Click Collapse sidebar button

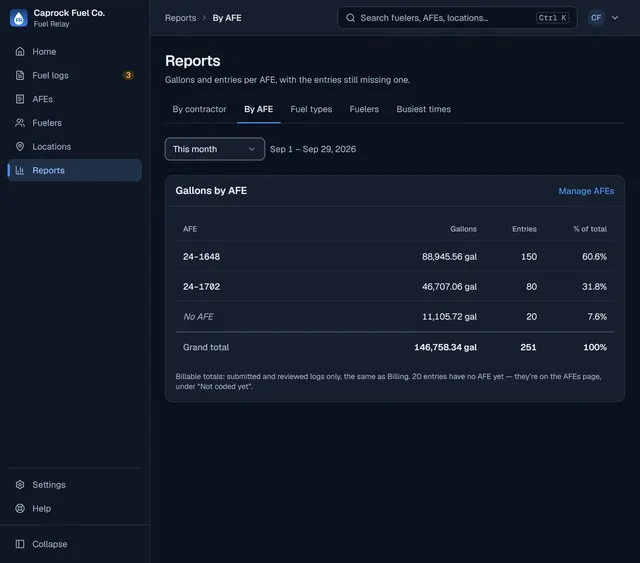[x=74, y=544]
